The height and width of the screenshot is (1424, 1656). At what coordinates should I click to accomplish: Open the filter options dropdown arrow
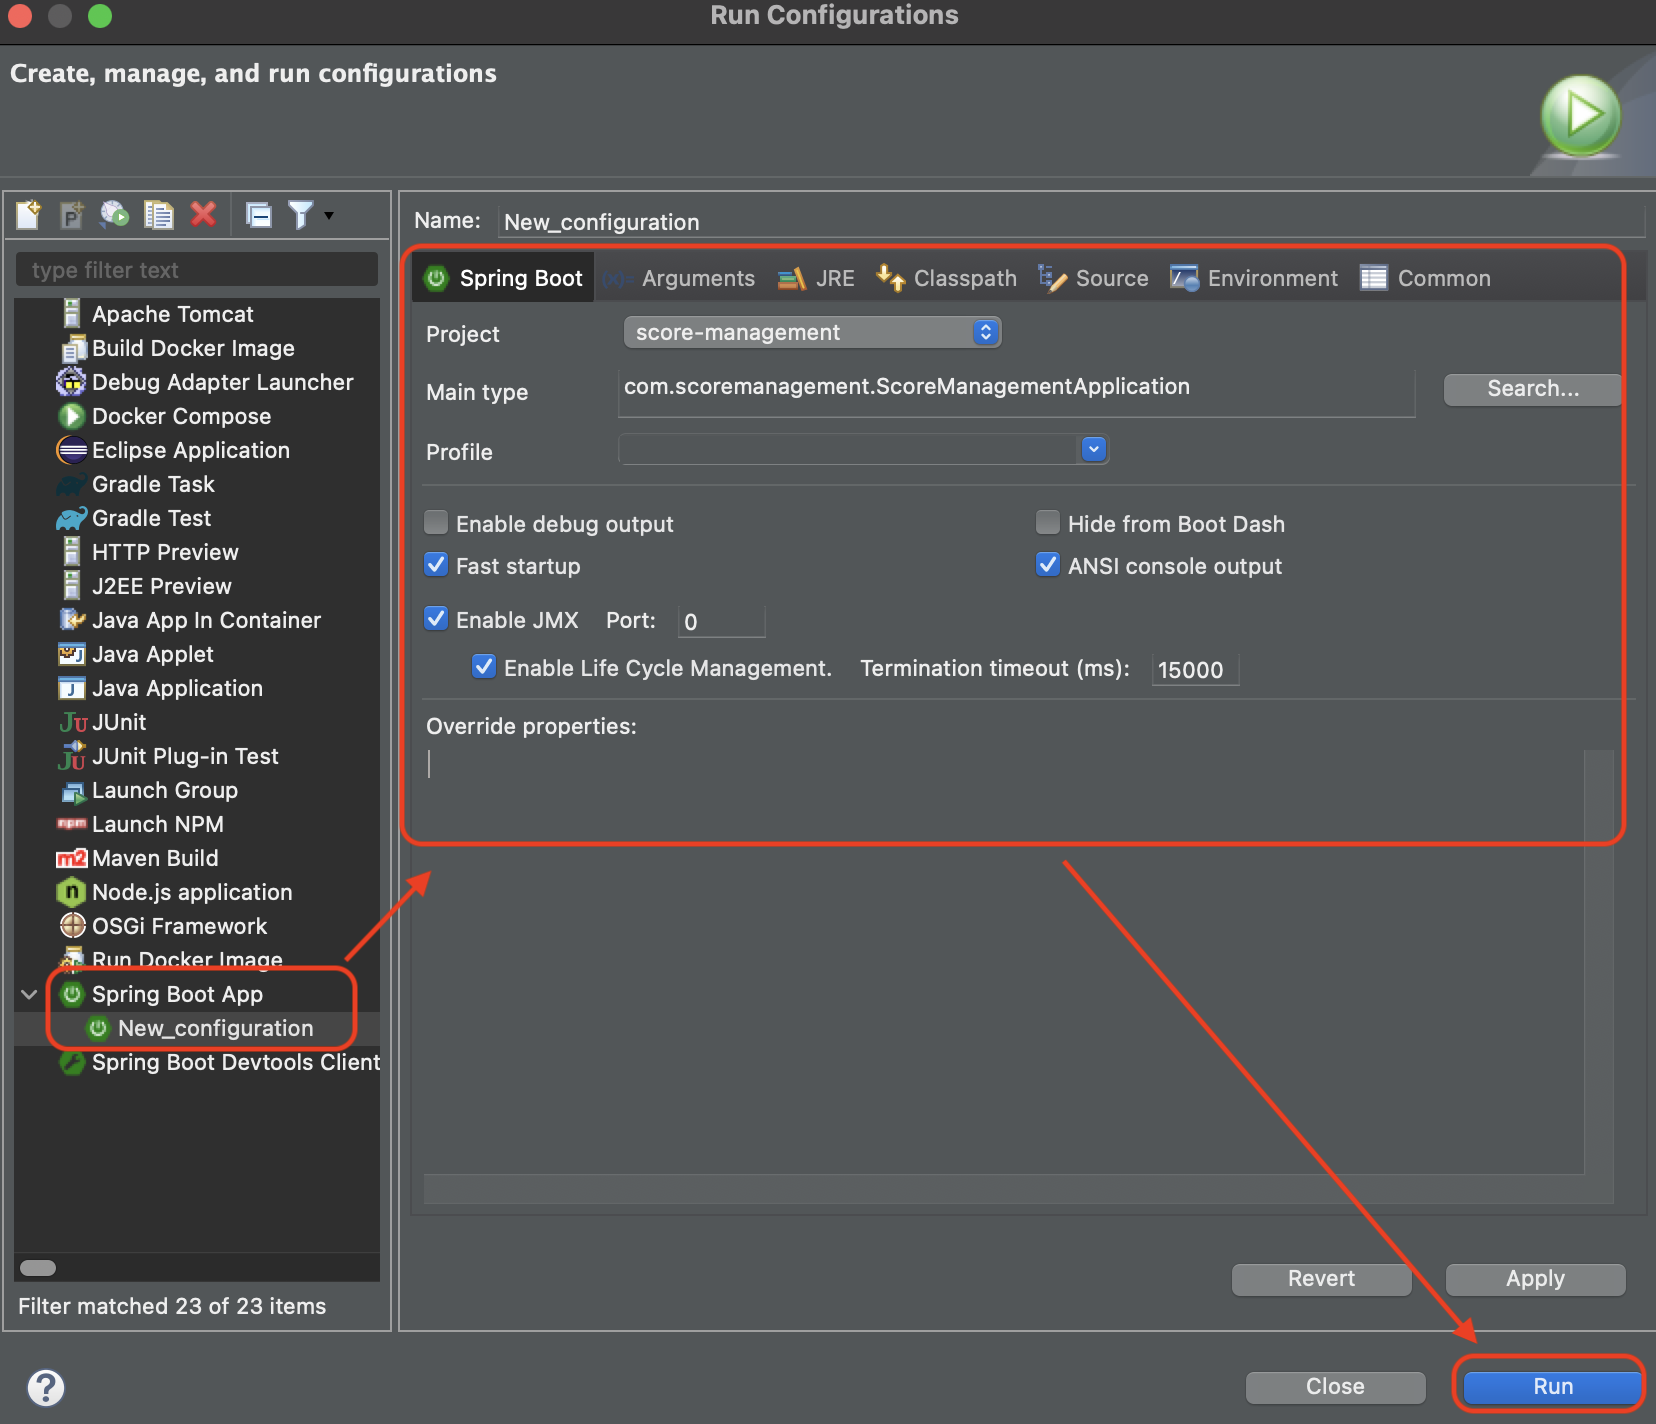click(x=329, y=215)
